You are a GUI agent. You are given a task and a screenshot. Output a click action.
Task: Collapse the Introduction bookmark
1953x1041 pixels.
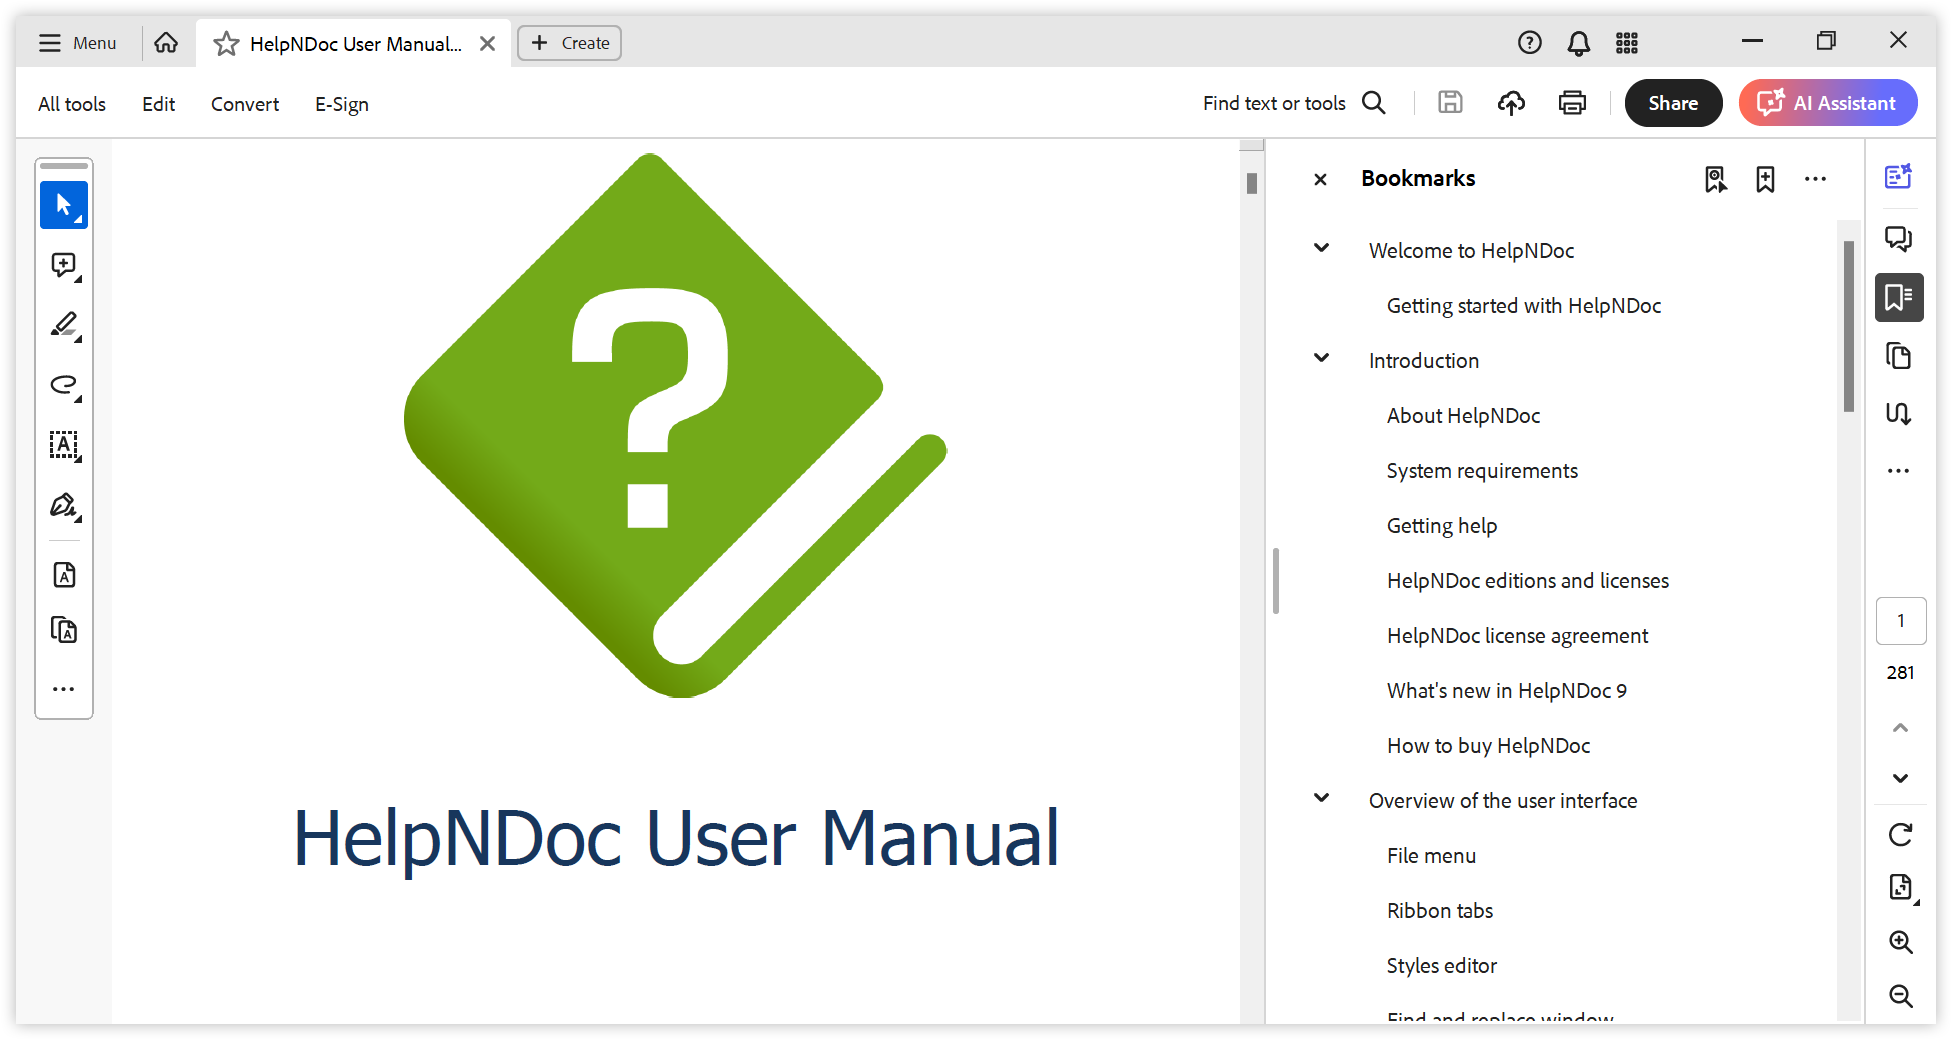(1321, 358)
